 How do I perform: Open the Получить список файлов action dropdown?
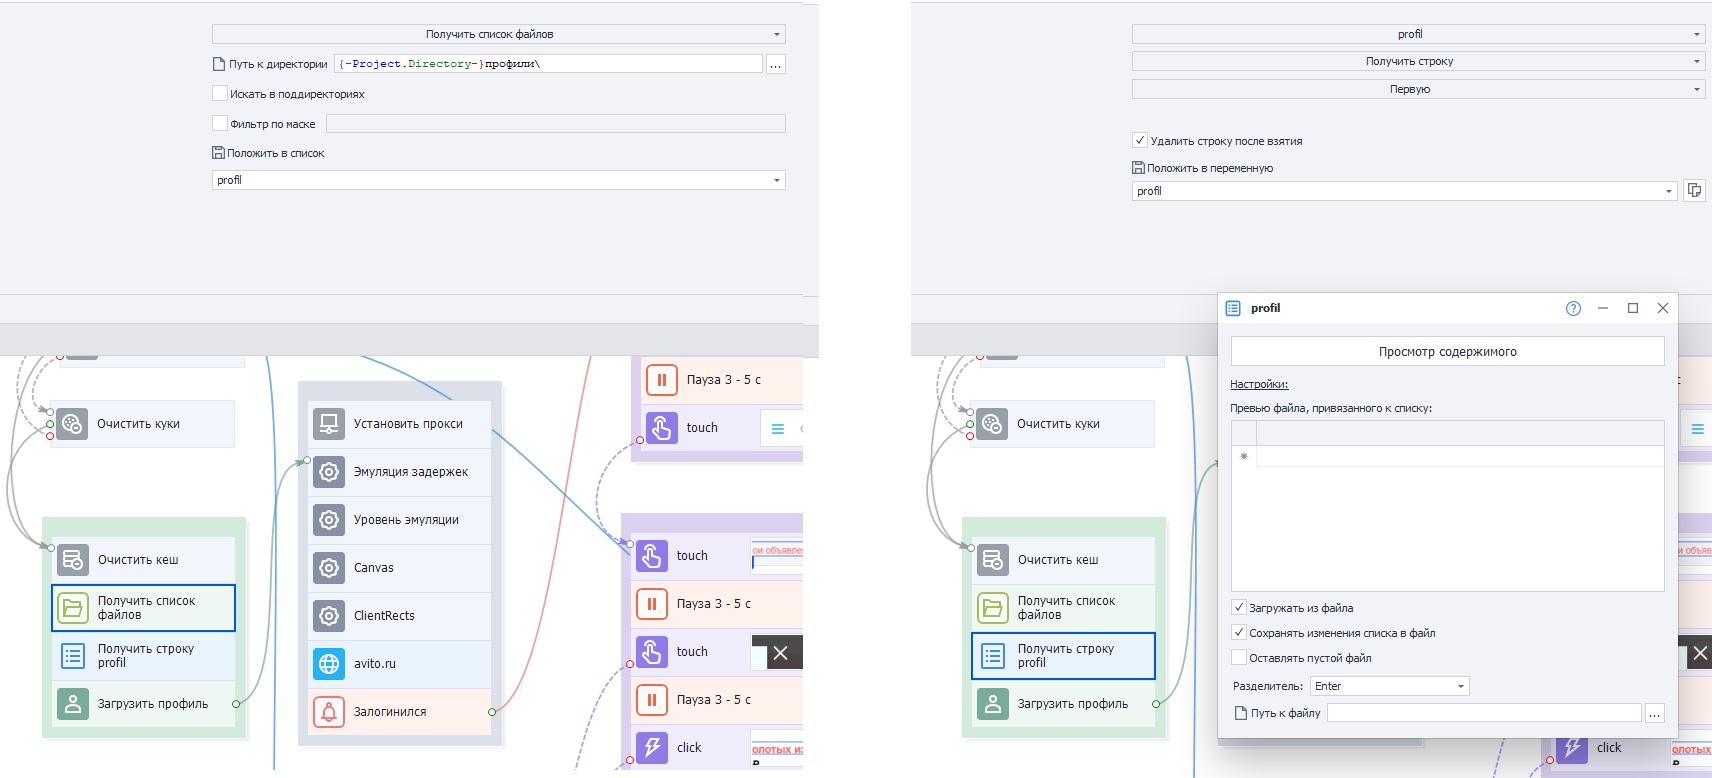[499, 34]
